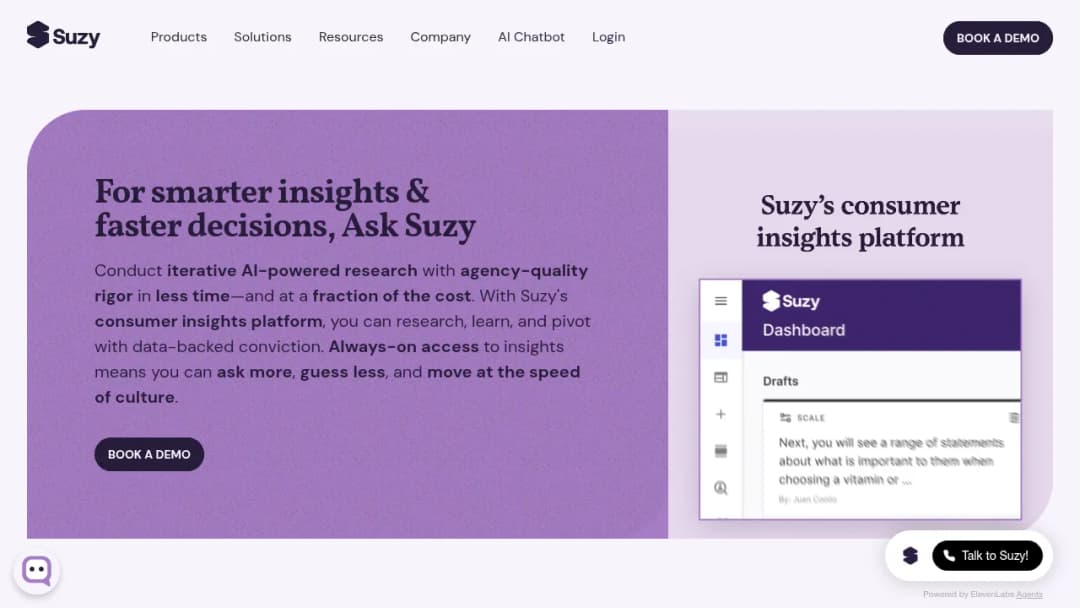Go to the AI Chatbot page
Screen dimensions: 1080x608
click(531, 37)
